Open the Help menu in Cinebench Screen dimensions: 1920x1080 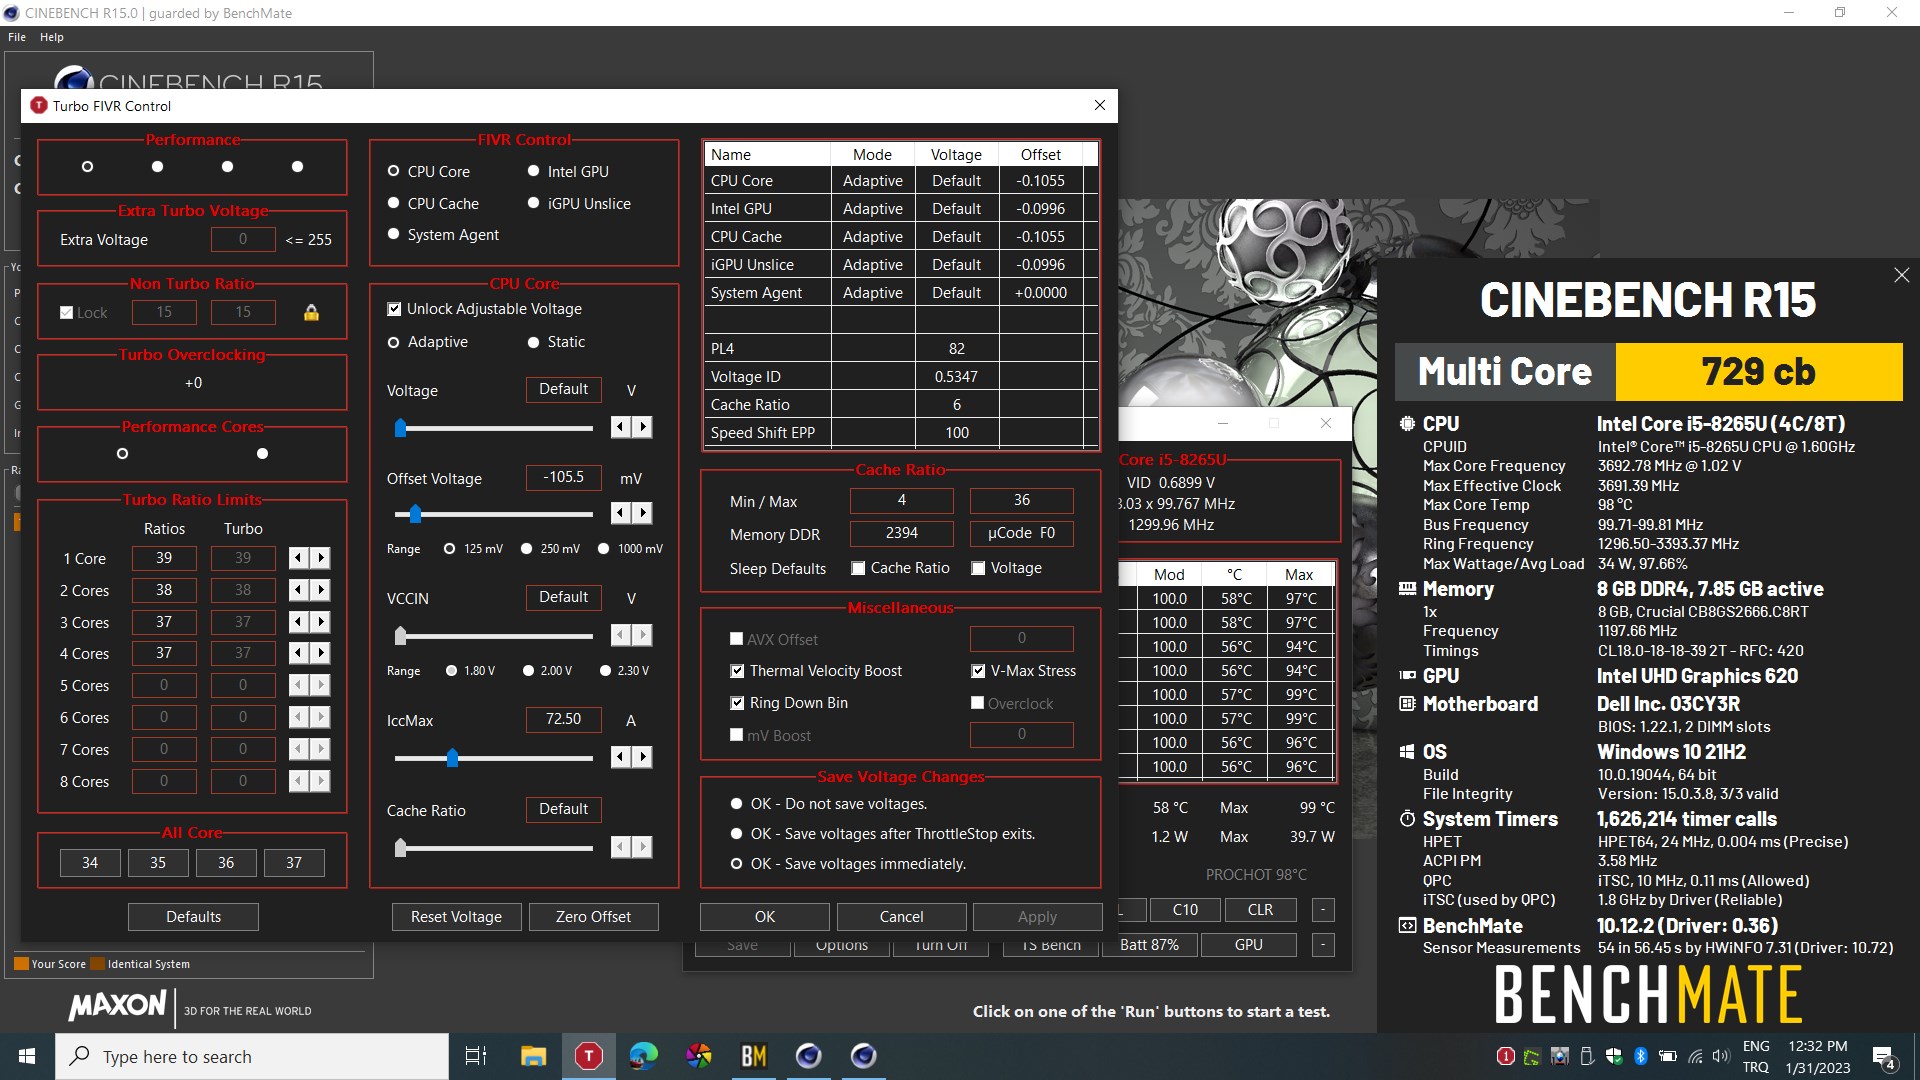[x=52, y=37]
